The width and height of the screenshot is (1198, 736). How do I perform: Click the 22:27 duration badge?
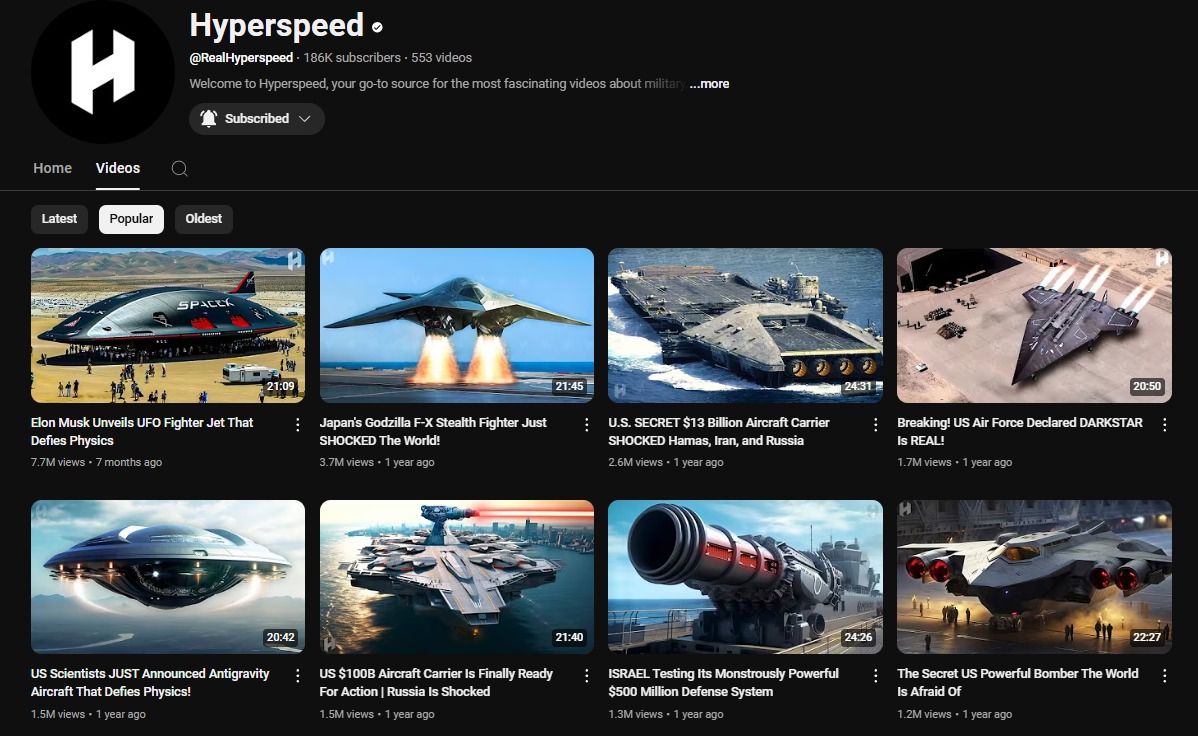tap(1147, 637)
